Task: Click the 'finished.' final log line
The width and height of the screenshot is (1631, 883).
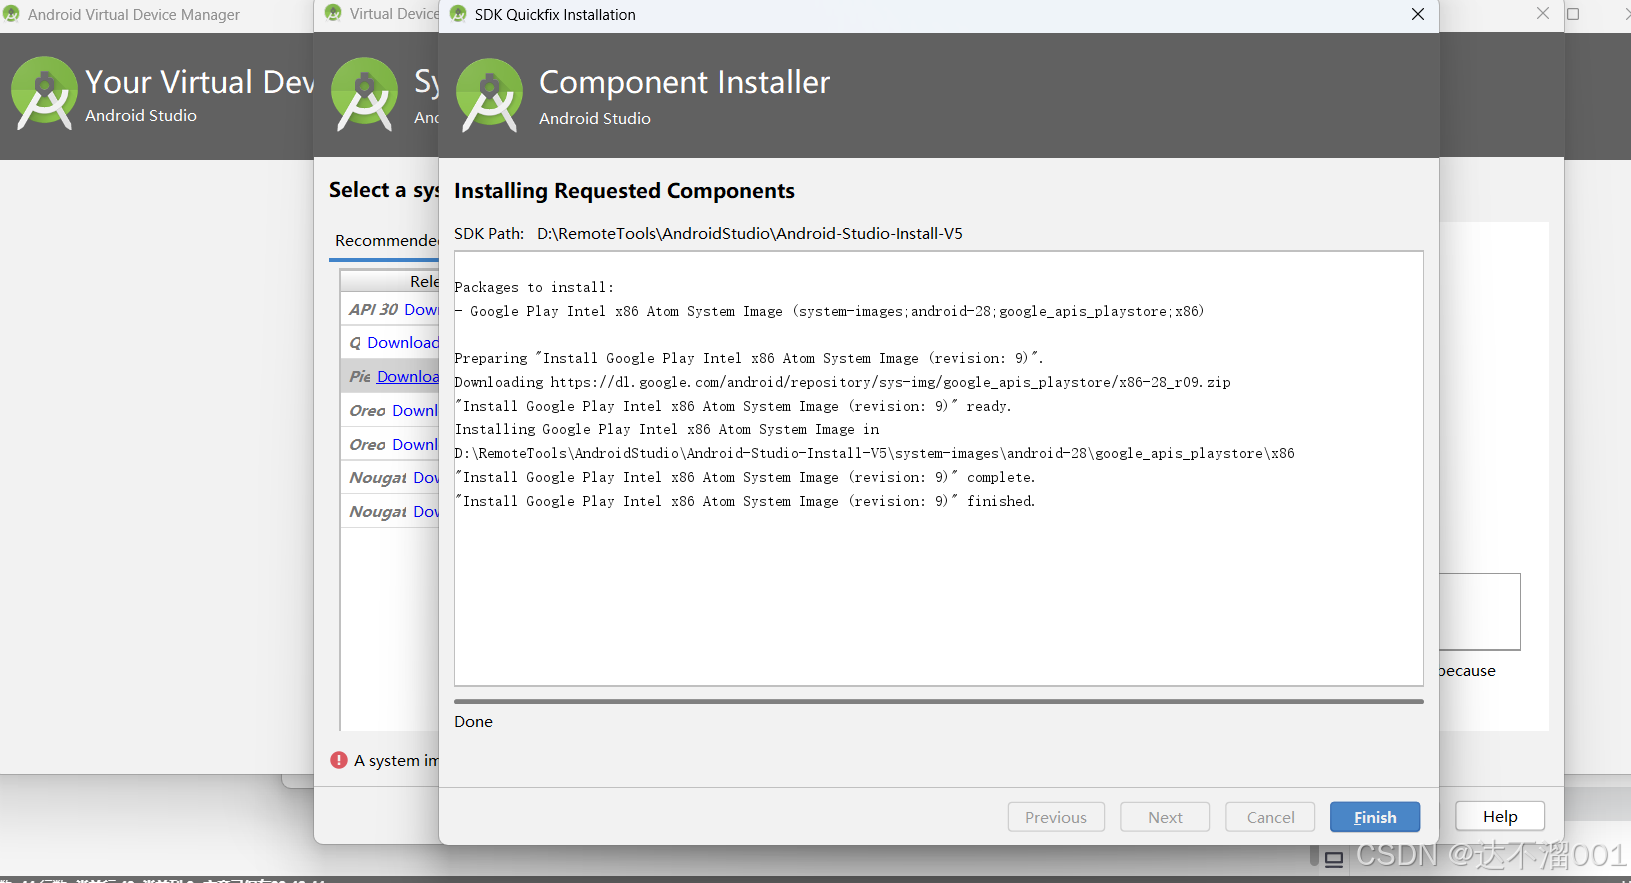Action: click(745, 502)
